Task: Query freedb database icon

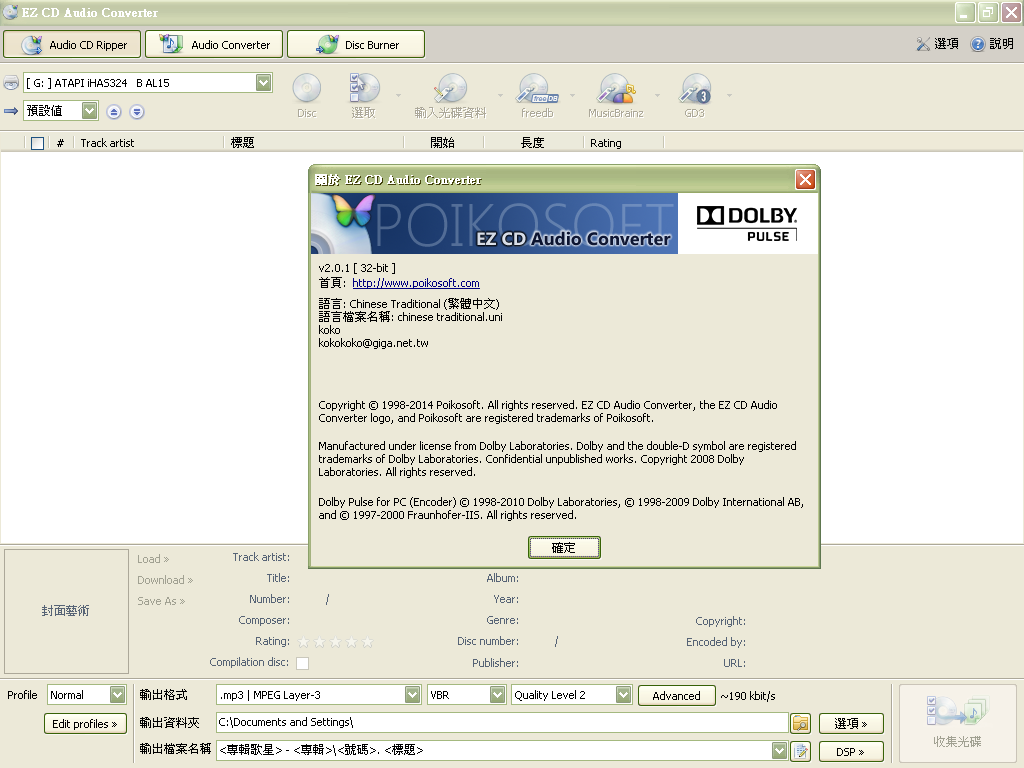Action: 537,95
